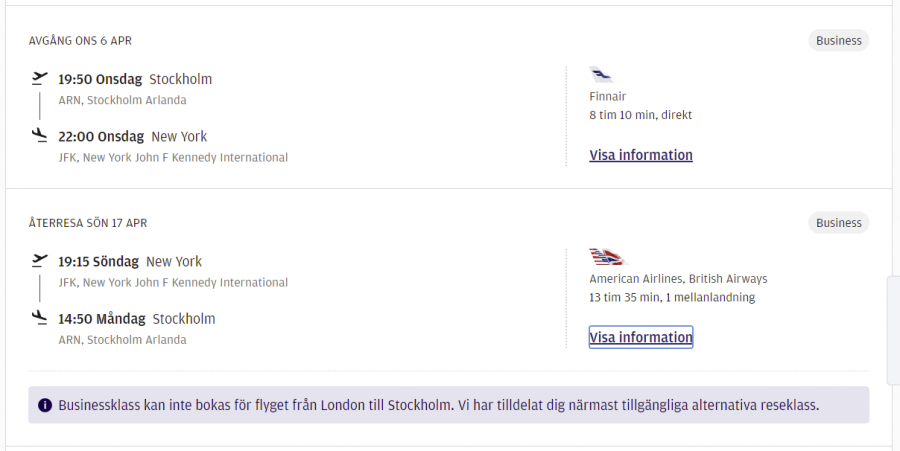Image resolution: width=900 pixels, height=451 pixels.
Task: Select the 'AVGÅNG ONS 6 APR' heading
Action: [x=80, y=41]
